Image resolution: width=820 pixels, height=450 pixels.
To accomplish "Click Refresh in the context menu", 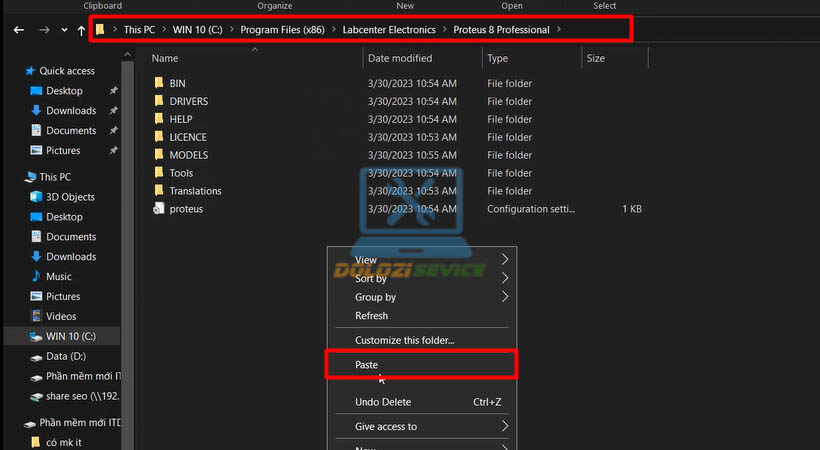I will pyautogui.click(x=372, y=316).
